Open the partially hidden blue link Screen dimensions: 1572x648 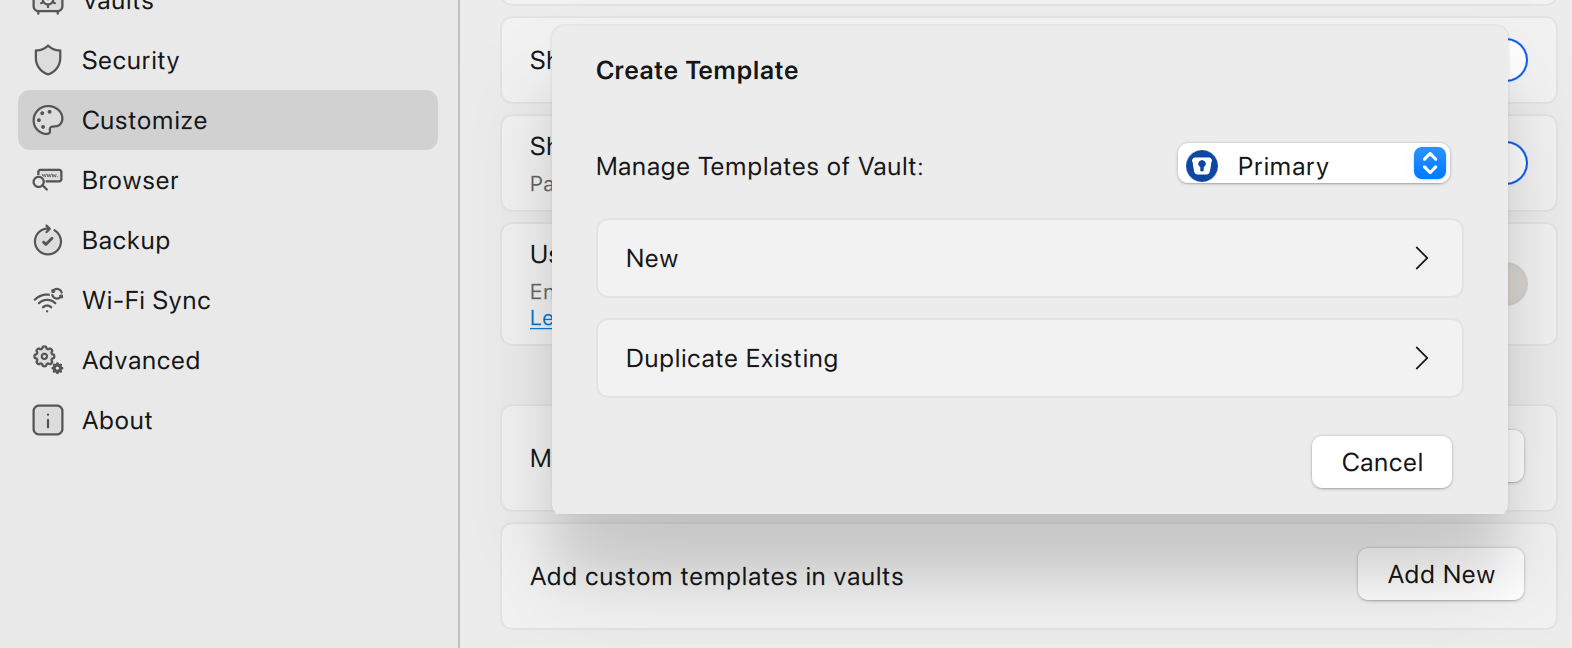[x=541, y=319]
